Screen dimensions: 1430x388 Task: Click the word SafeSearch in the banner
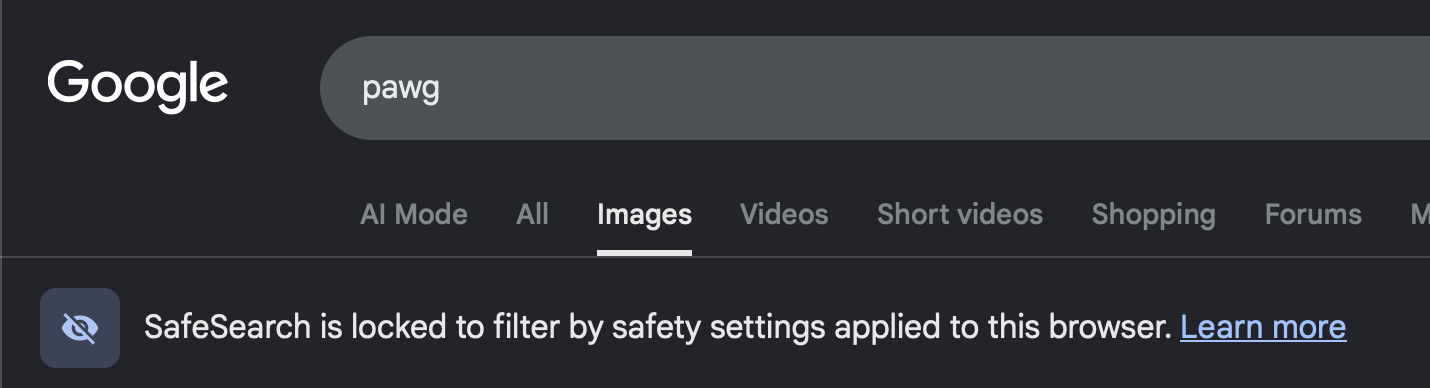[228, 327]
